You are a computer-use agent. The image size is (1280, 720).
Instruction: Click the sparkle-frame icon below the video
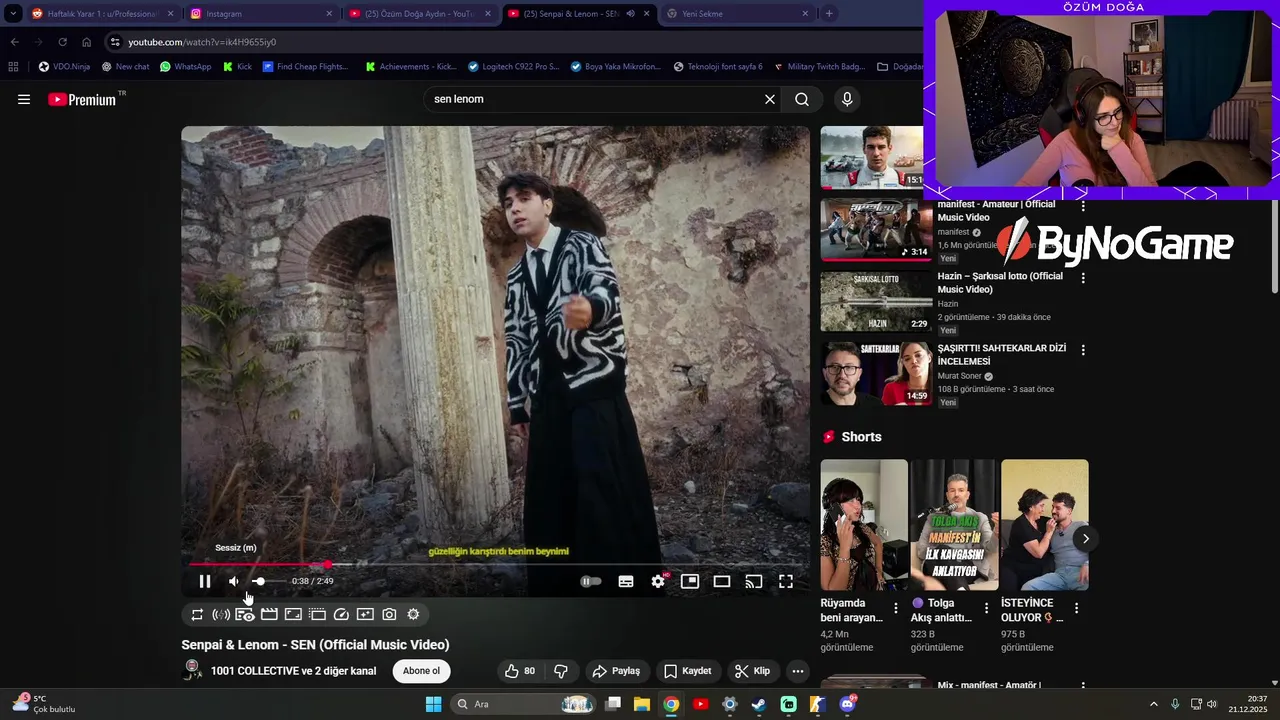(x=365, y=614)
